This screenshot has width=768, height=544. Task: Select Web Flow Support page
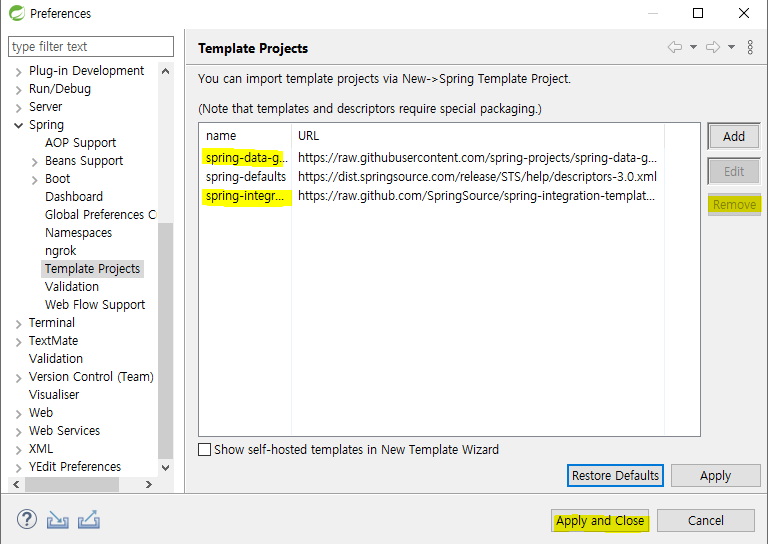(x=95, y=305)
